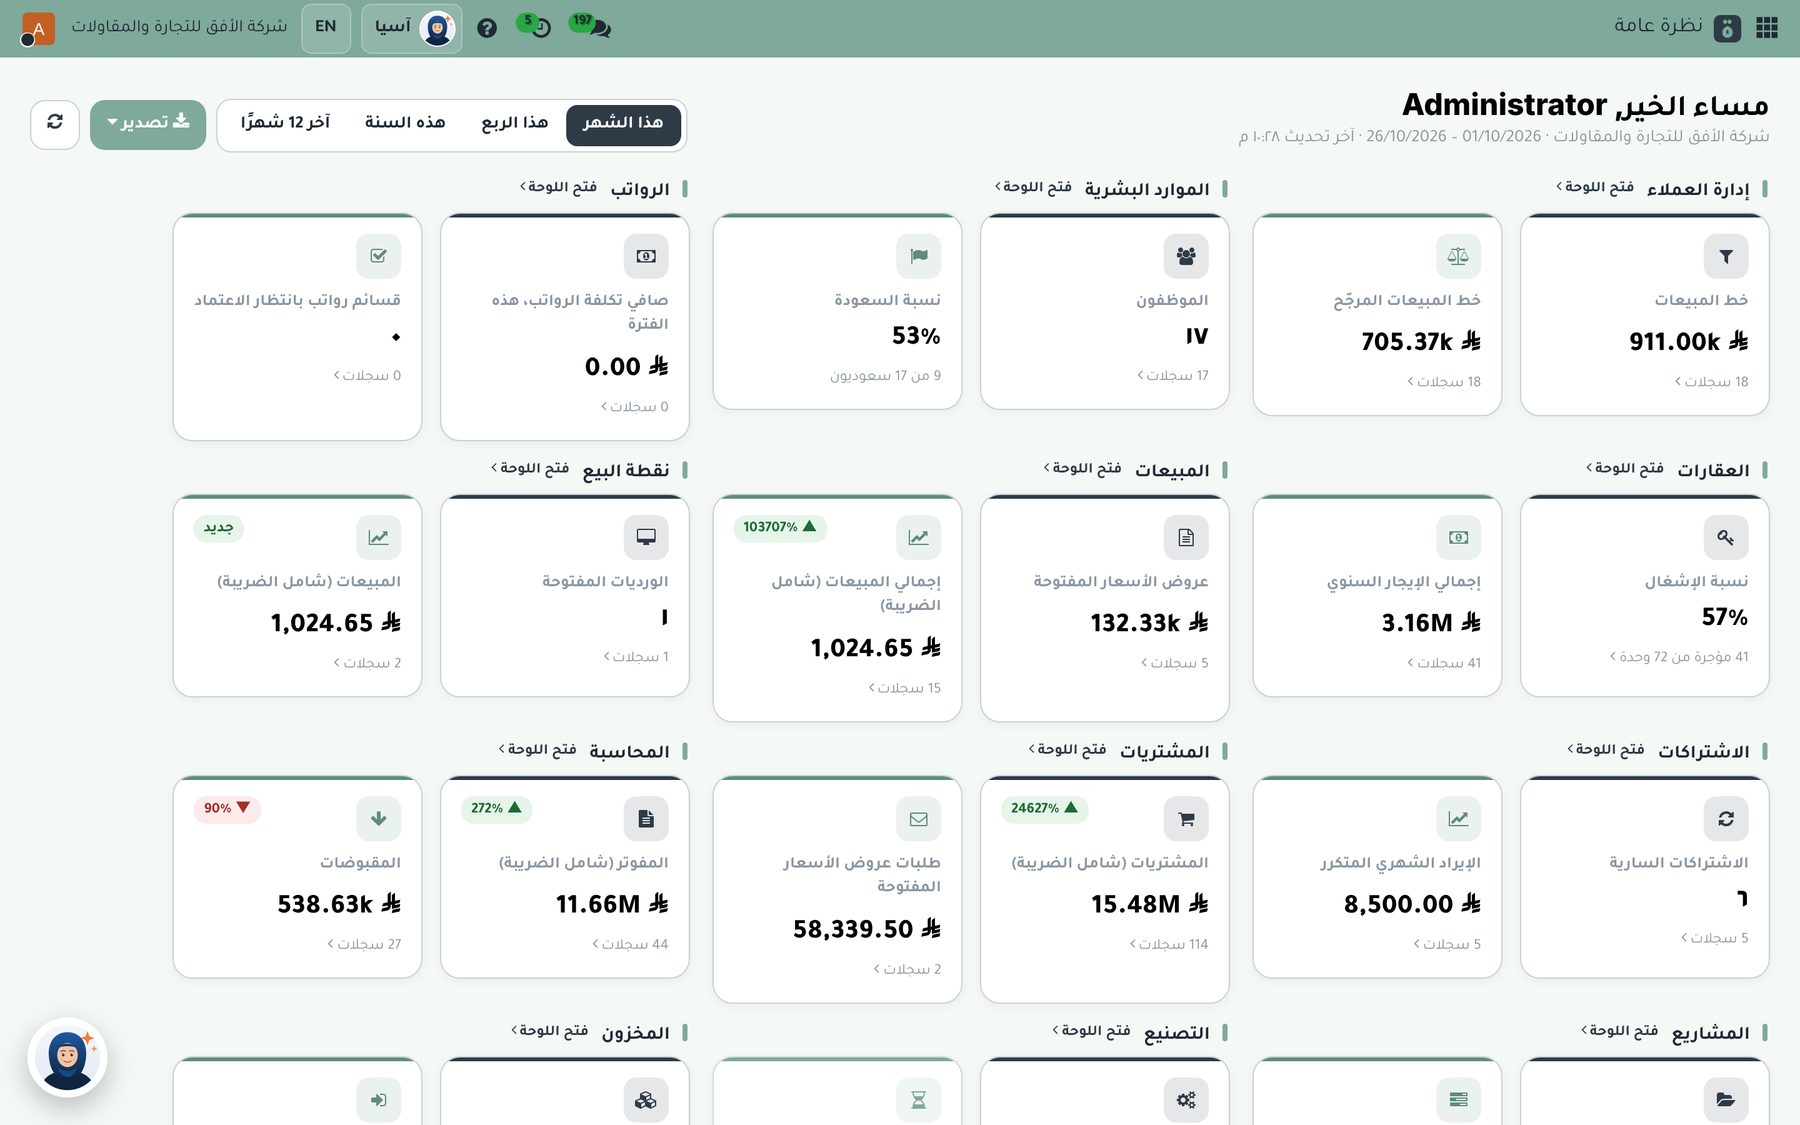Open dashboard link for الرواتب
Viewport: 1800px width, 1125px height.
[x=559, y=187]
